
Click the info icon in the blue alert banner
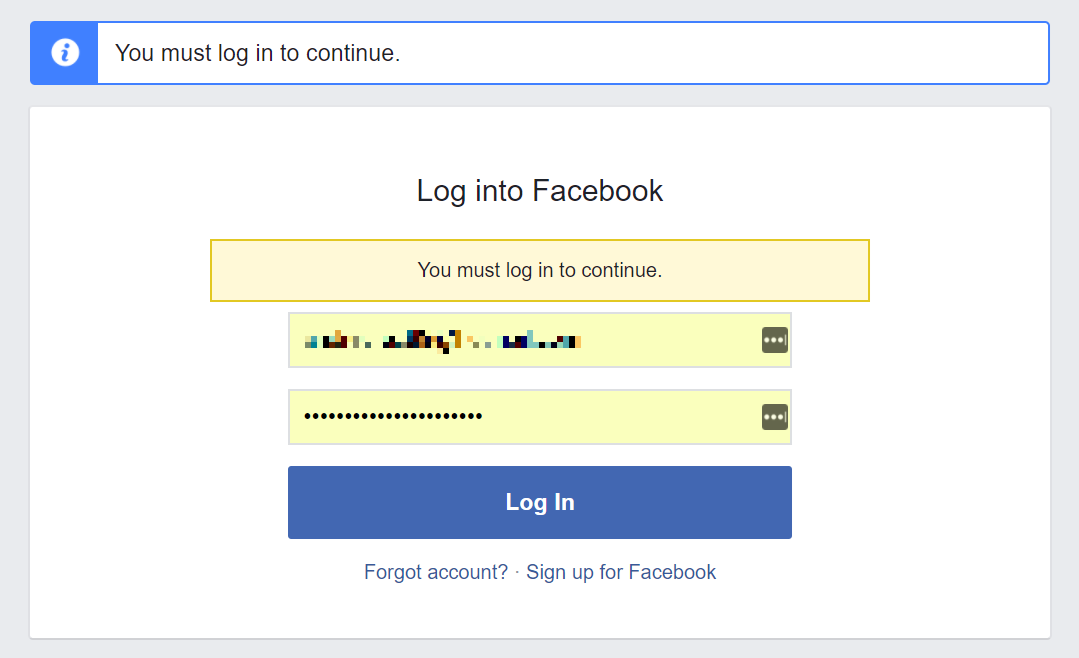click(63, 52)
